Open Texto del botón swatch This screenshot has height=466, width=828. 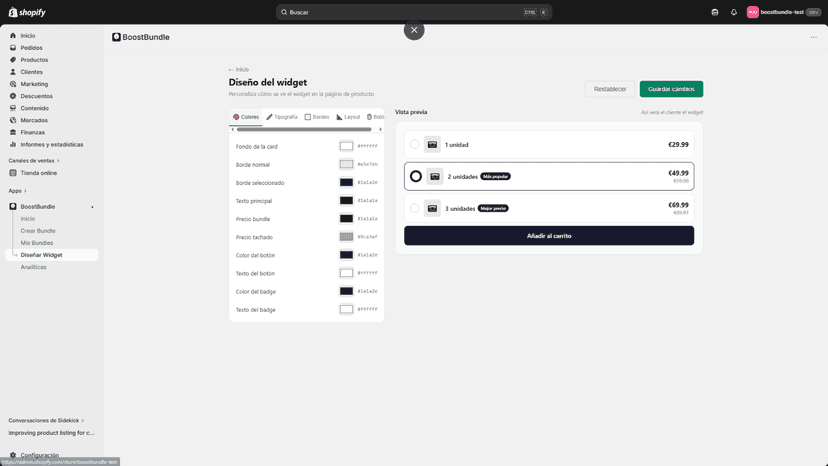click(x=346, y=273)
